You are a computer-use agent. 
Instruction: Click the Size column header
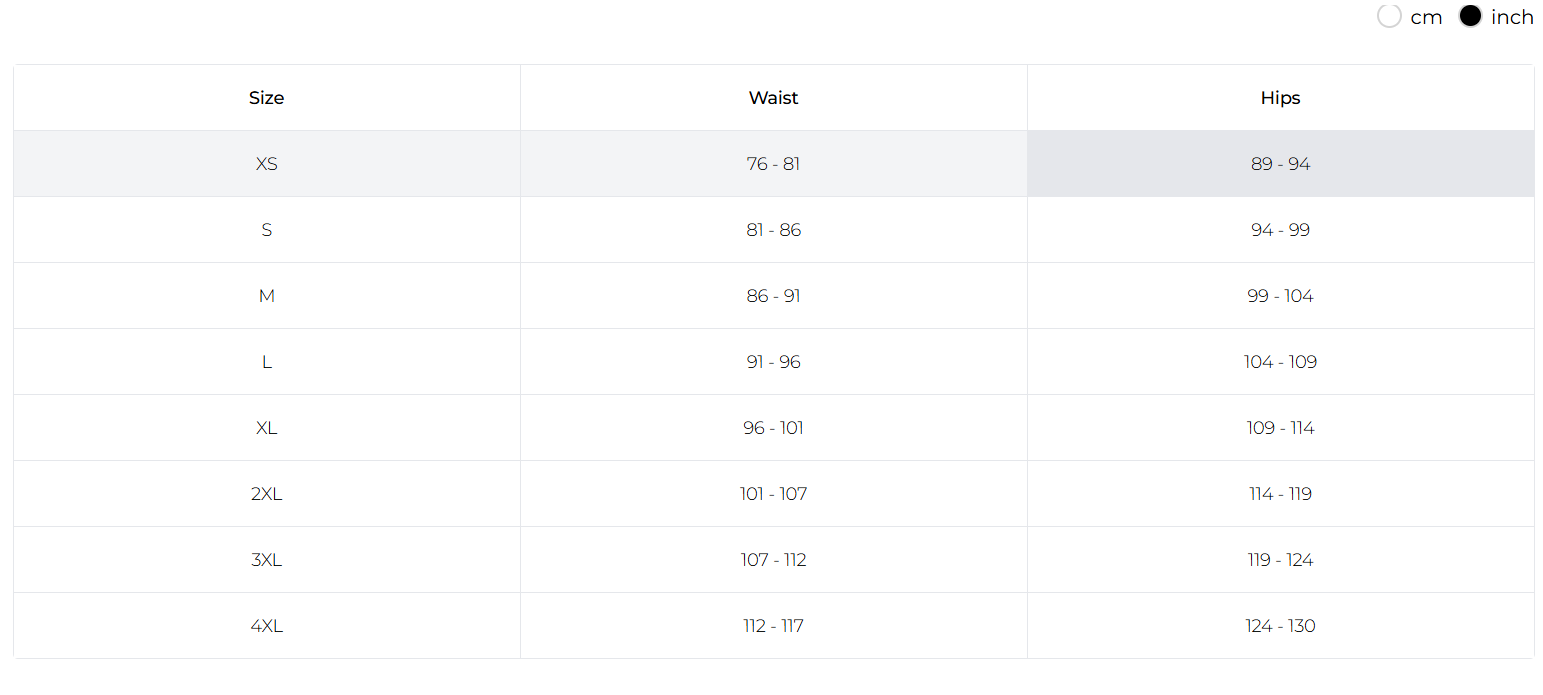click(267, 98)
